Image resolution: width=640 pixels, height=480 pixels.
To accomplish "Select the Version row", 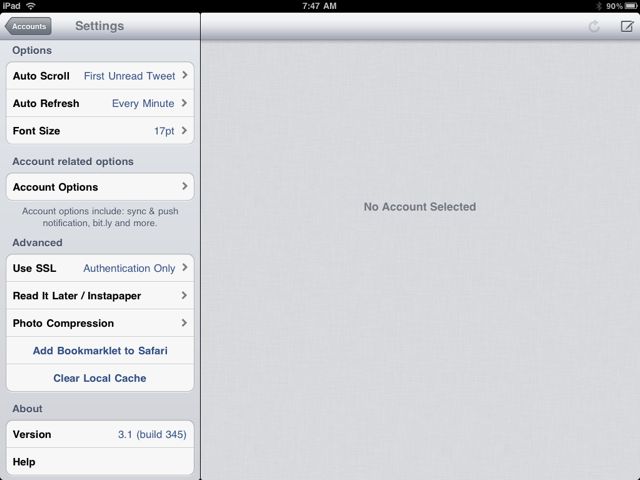I will point(100,434).
